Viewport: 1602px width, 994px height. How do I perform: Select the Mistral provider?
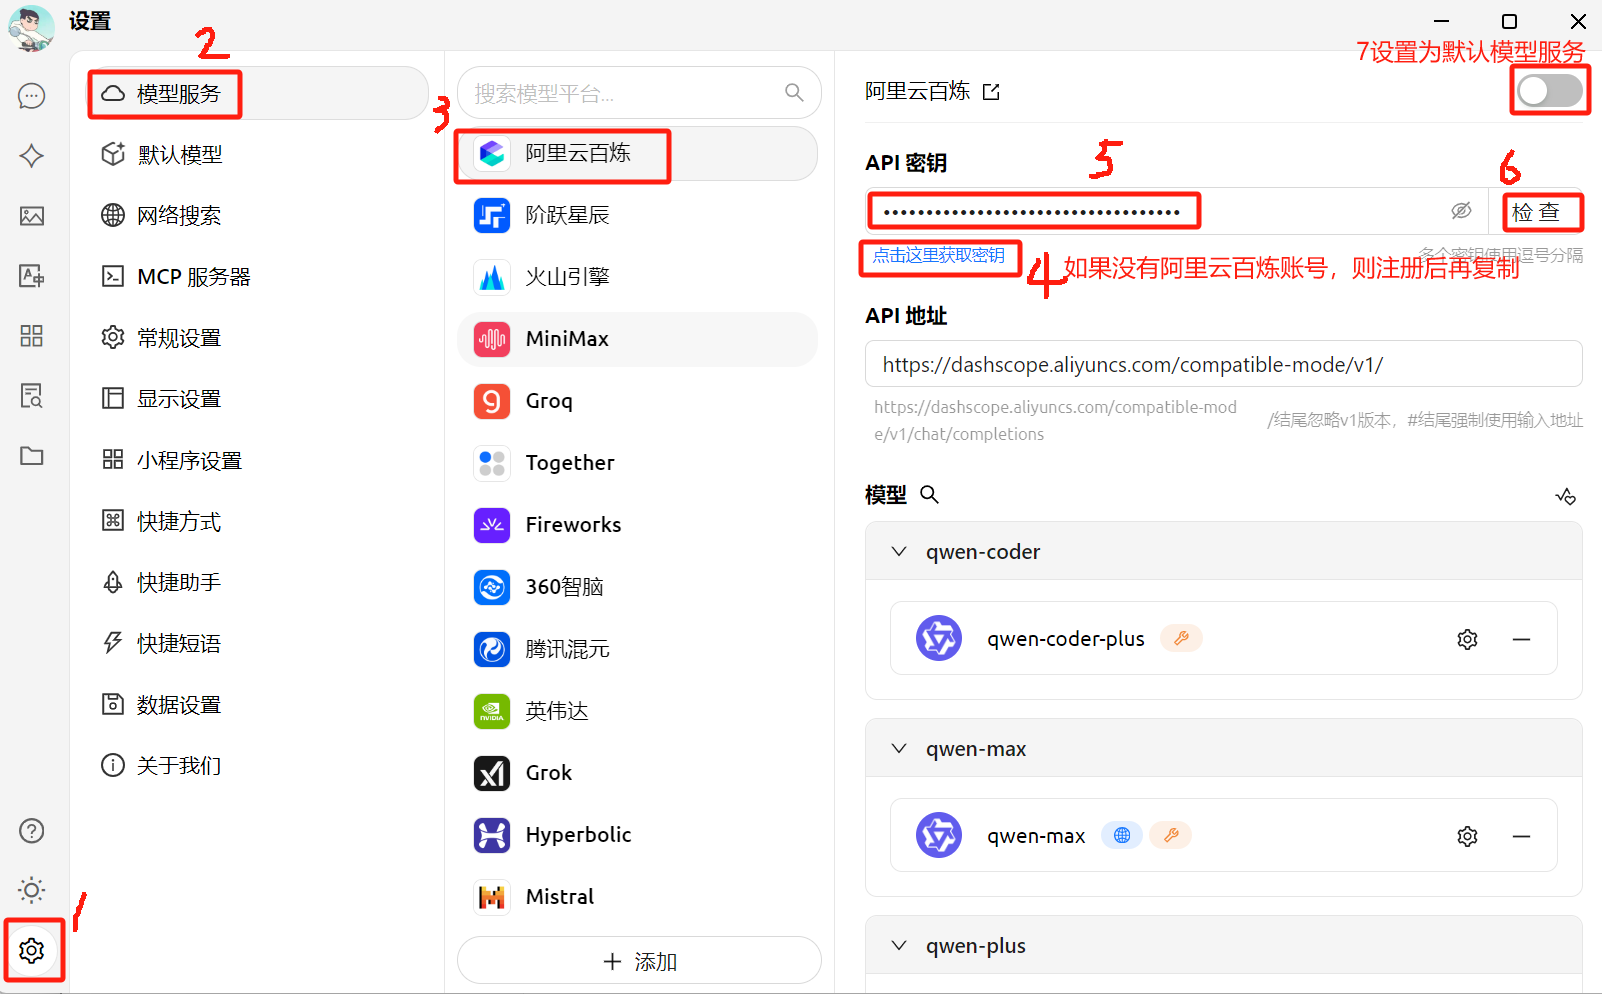coord(638,897)
